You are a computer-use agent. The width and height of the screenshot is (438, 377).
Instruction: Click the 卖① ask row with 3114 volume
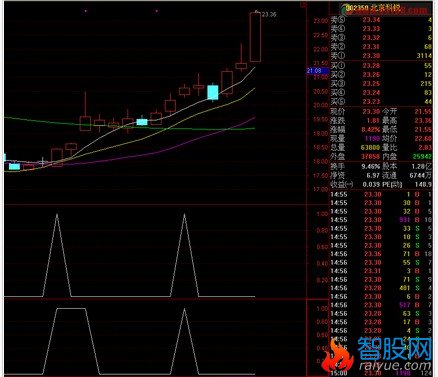click(x=381, y=56)
